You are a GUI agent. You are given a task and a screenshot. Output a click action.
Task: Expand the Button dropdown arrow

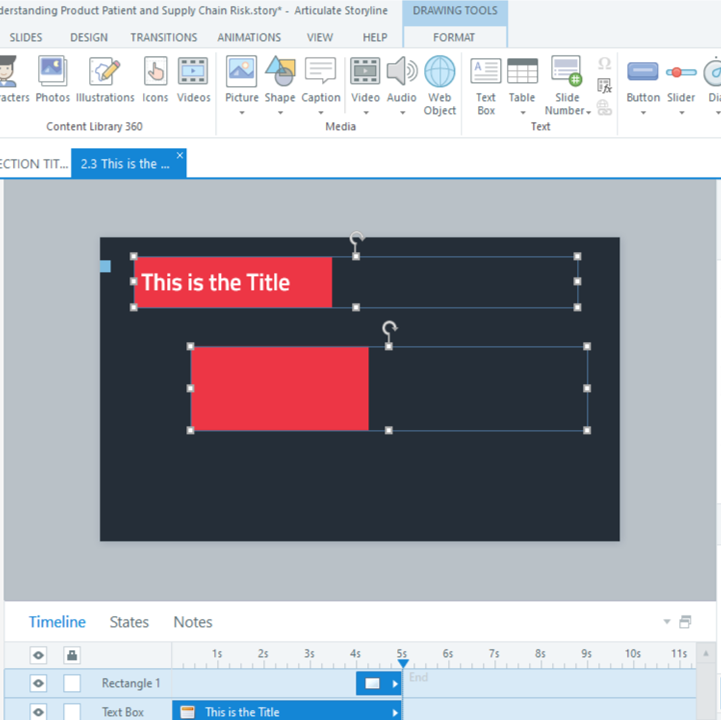click(x=643, y=113)
